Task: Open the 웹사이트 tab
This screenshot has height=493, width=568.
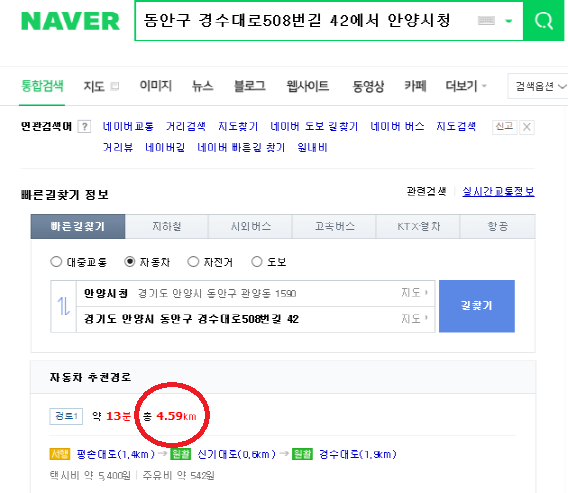Action: click(308, 86)
